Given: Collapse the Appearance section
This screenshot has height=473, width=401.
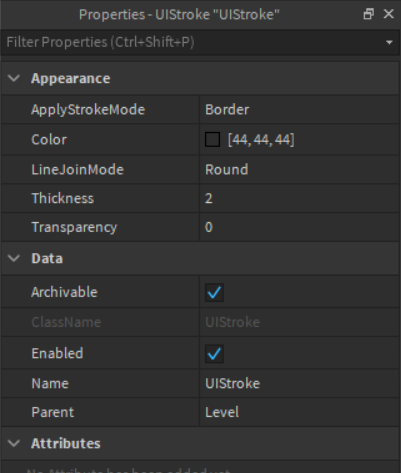Looking at the screenshot, I should click(x=14, y=78).
